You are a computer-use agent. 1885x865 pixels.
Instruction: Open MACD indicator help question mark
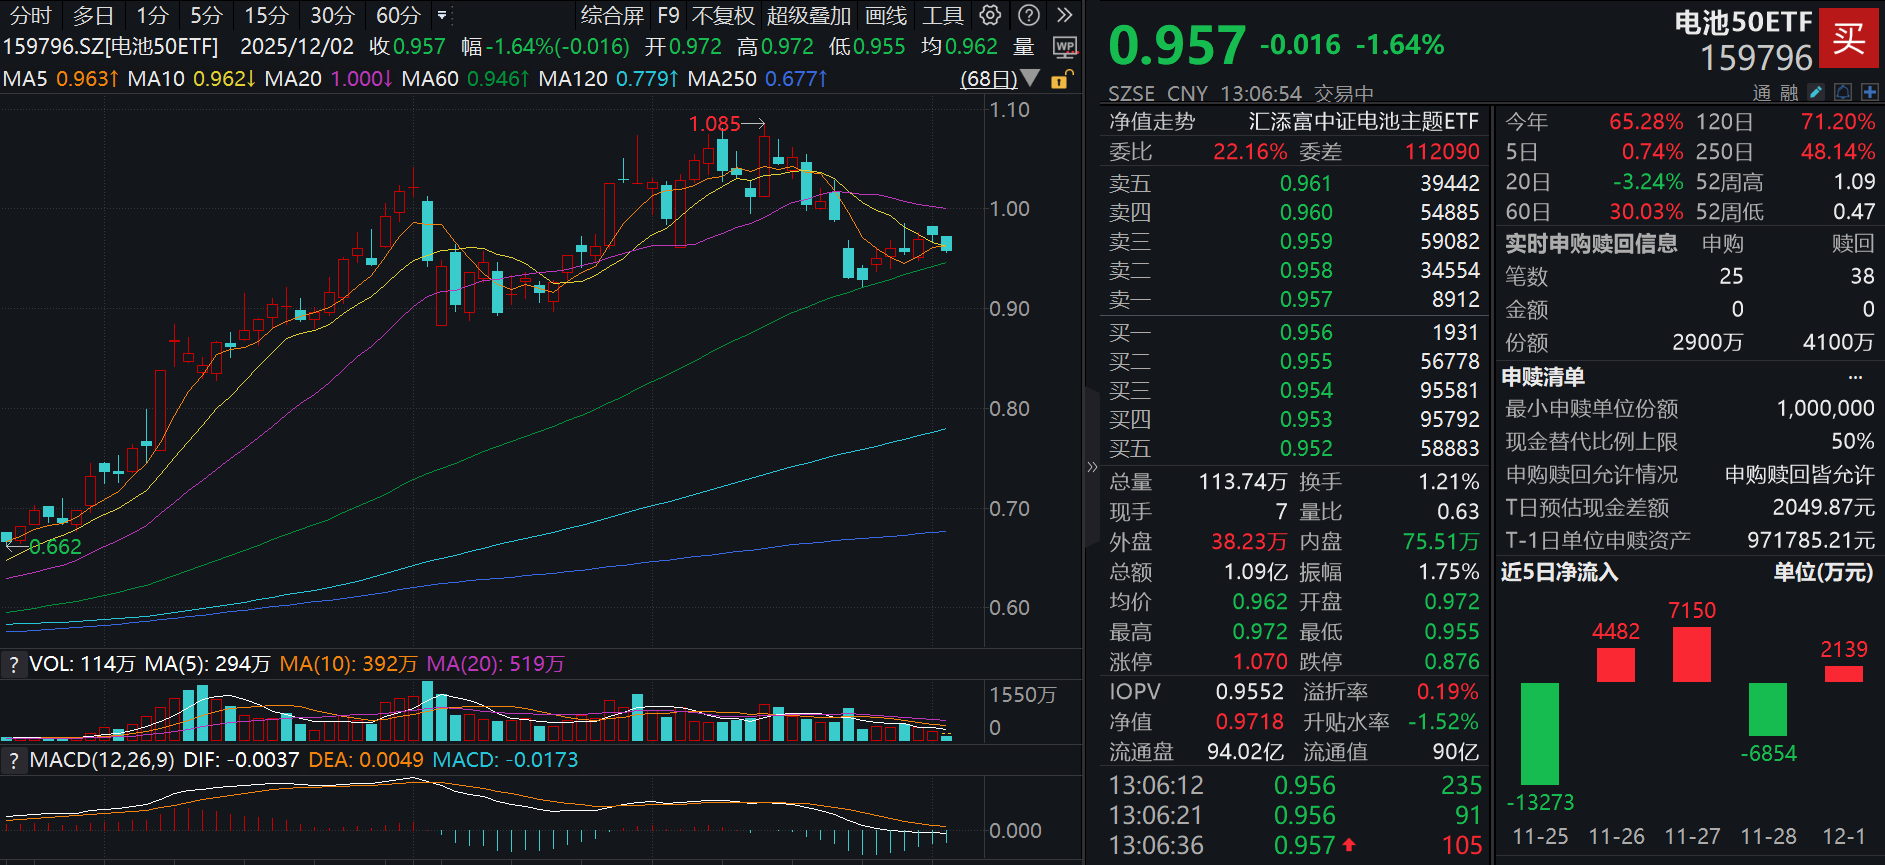pos(13,761)
